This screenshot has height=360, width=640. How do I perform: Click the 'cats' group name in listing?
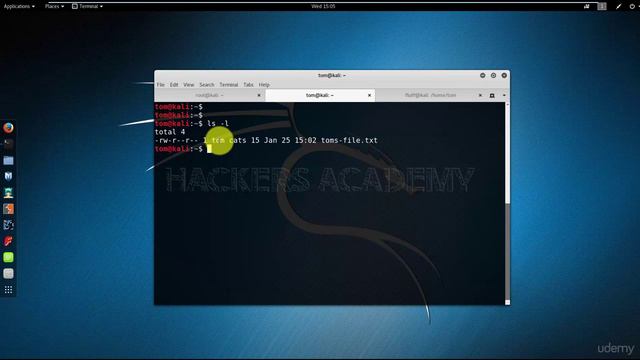point(238,140)
